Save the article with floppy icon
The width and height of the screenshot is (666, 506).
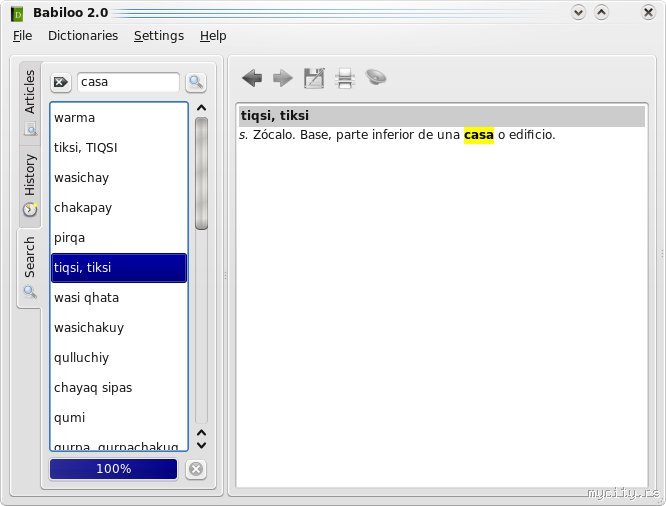point(314,78)
